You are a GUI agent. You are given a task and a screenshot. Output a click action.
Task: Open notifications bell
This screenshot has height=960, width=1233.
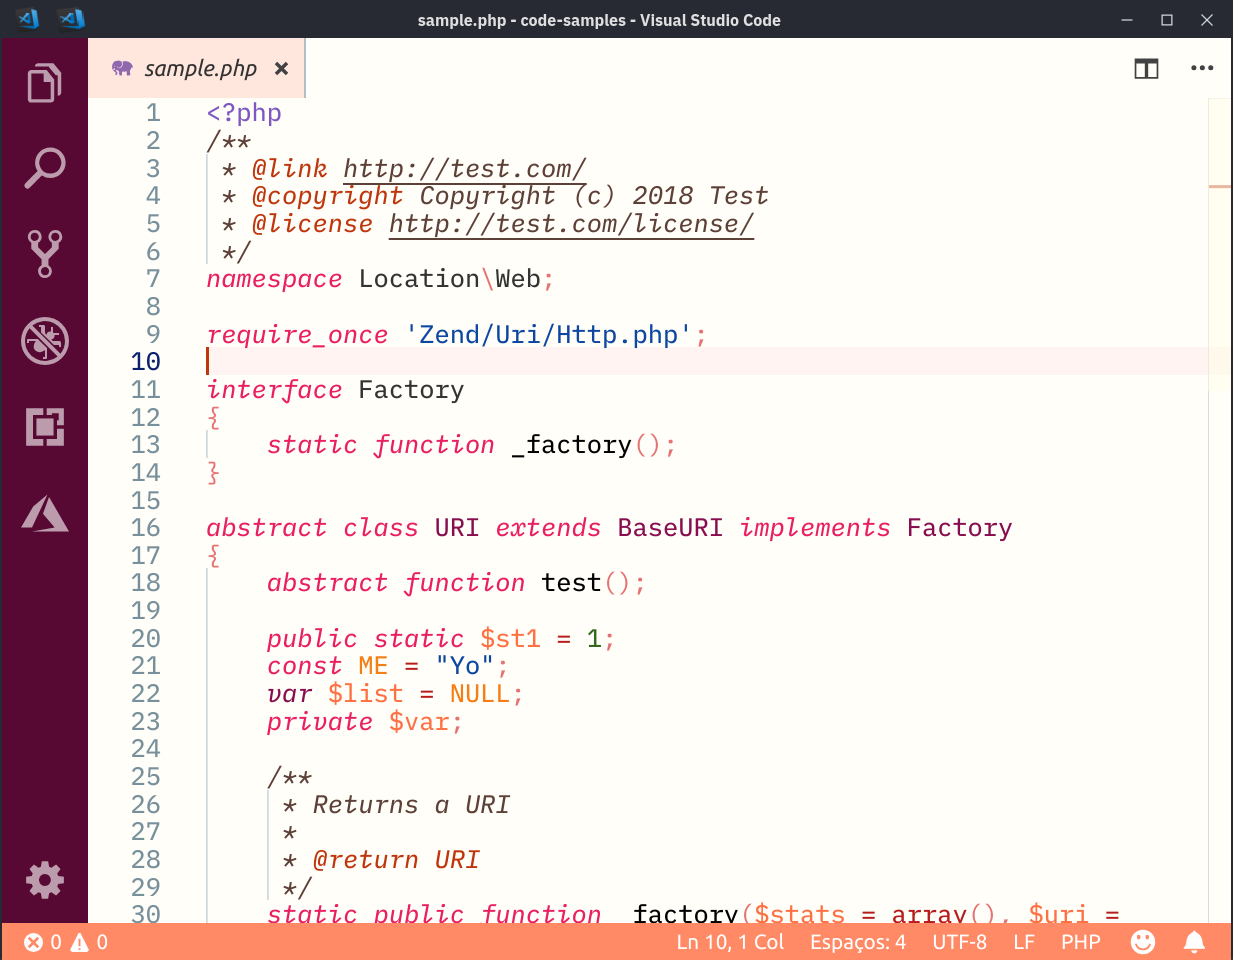pos(1194,942)
